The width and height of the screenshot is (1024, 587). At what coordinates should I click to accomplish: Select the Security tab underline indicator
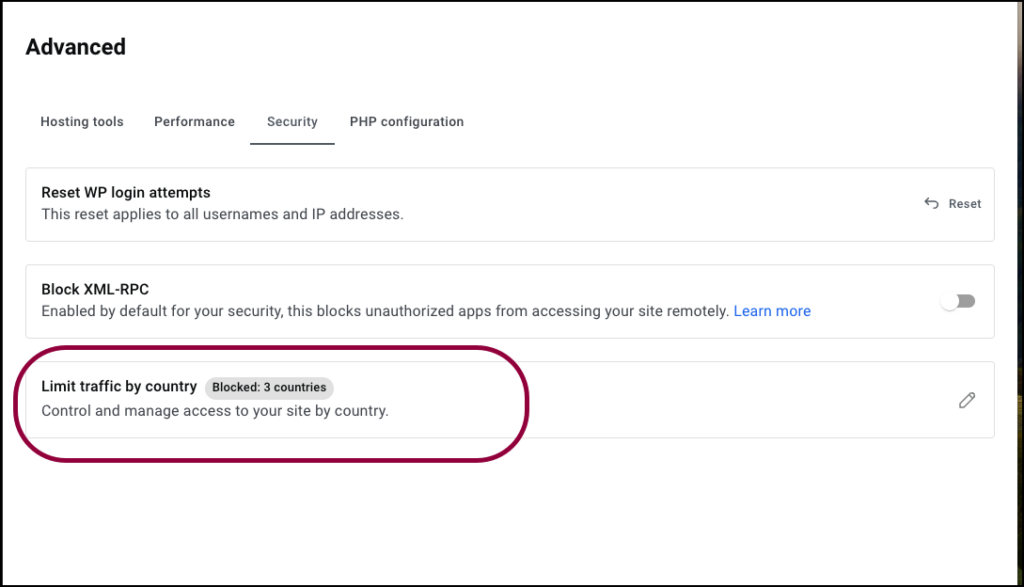coord(291,143)
